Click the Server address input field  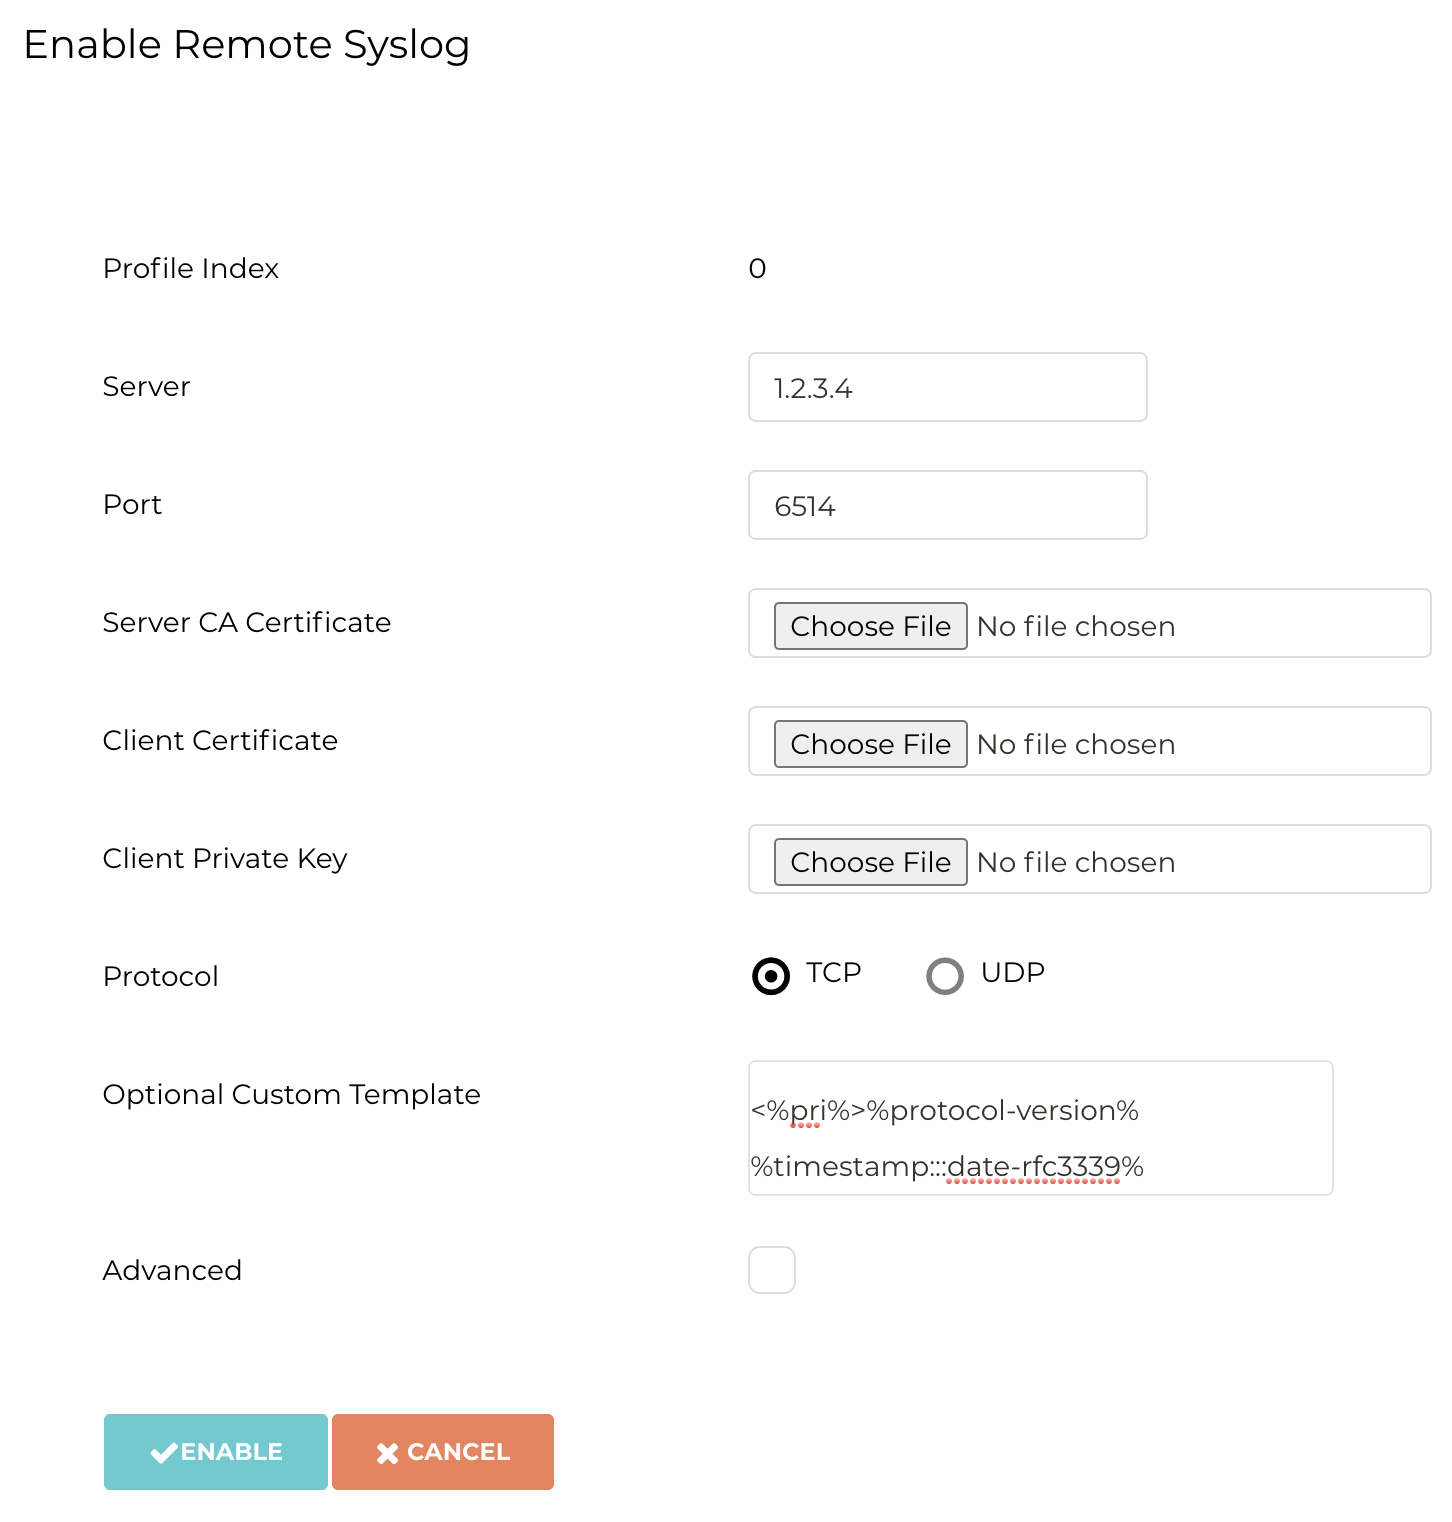click(x=947, y=387)
